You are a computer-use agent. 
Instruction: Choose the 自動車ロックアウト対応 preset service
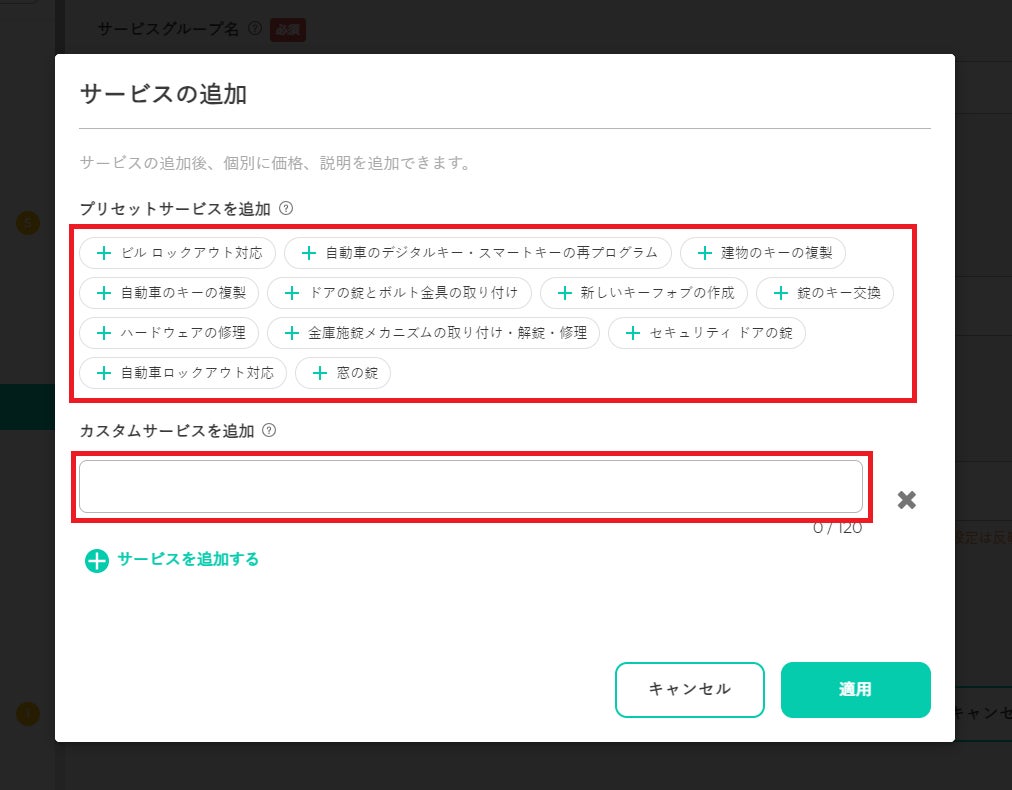click(x=183, y=373)
